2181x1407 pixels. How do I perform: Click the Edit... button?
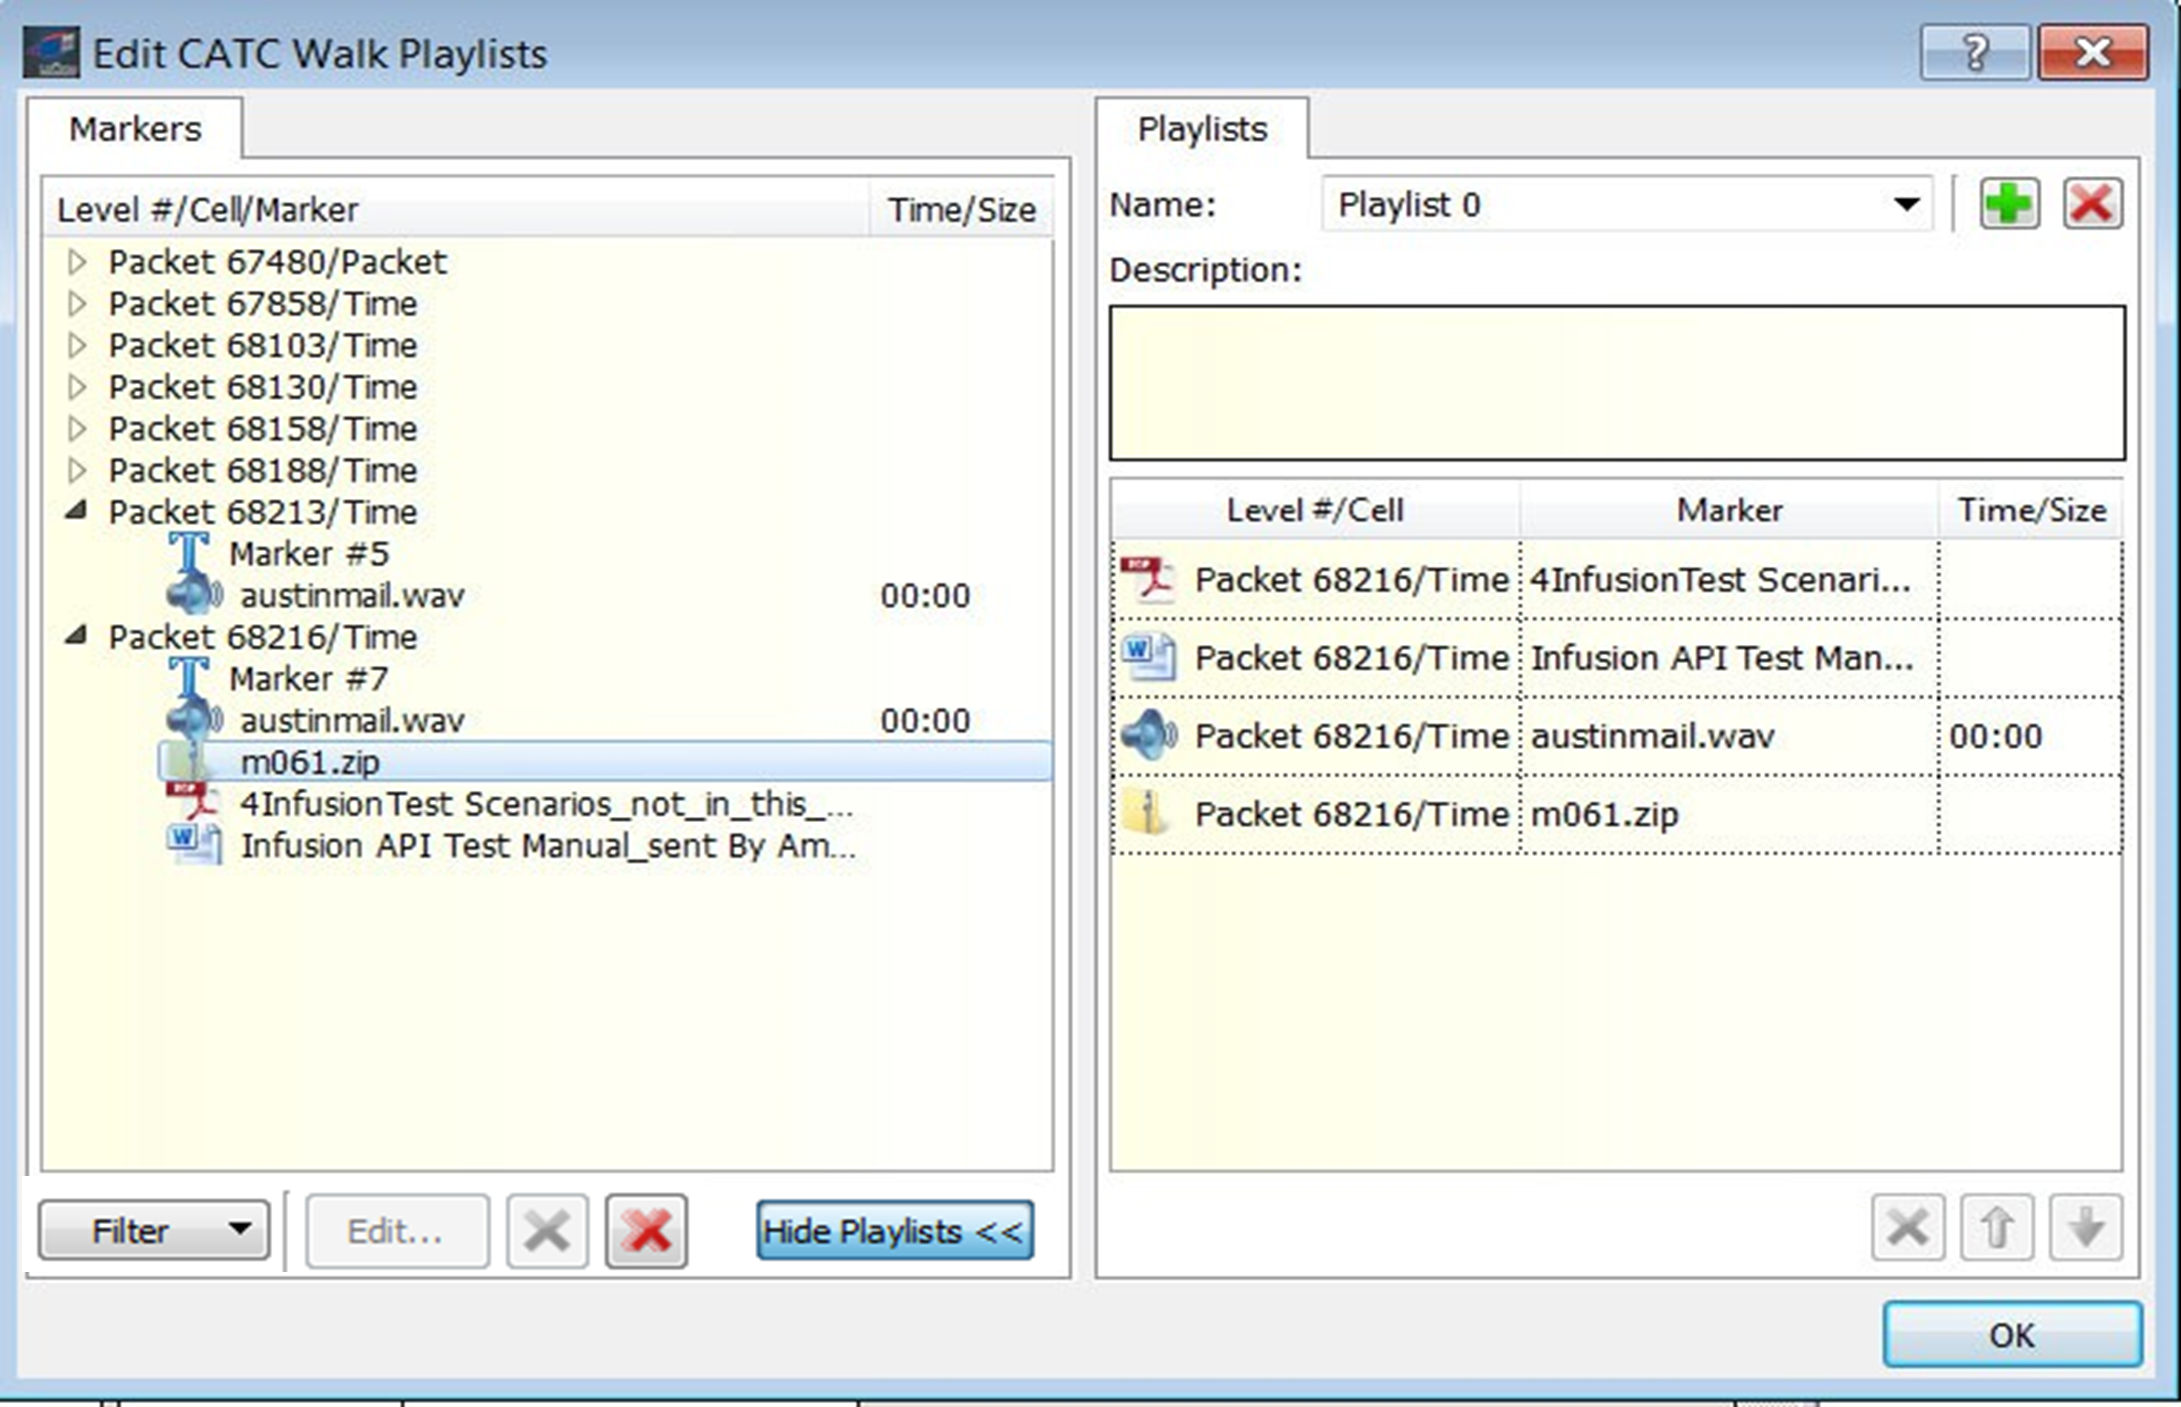(x=397, y=1231)
